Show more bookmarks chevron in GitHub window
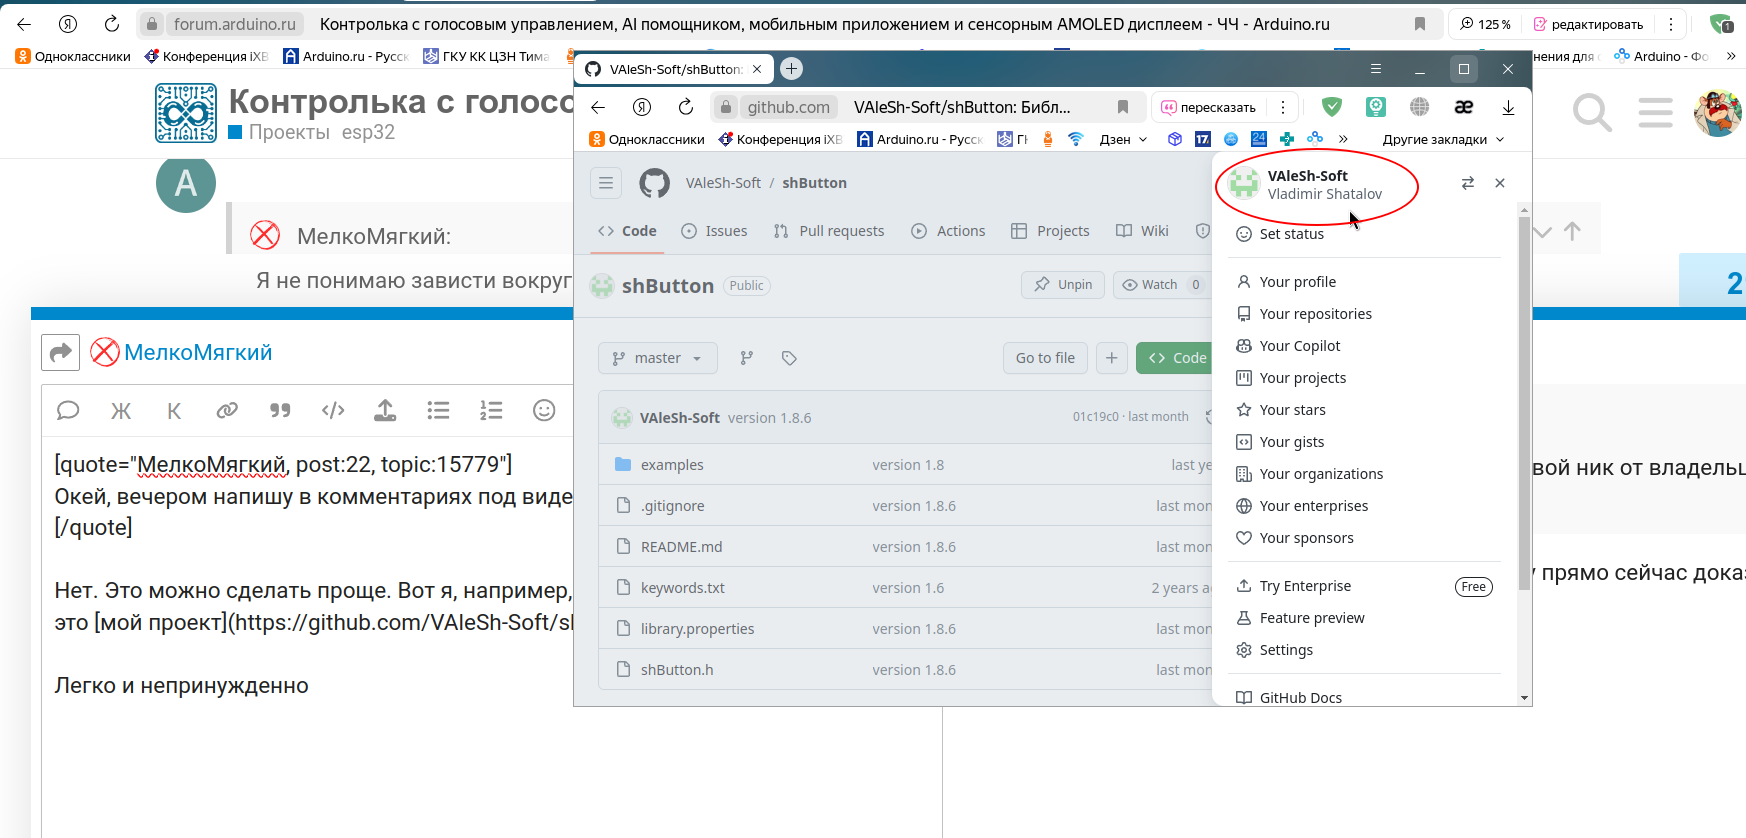This screenshot has width=1746, height=838. coord(1343,139)
